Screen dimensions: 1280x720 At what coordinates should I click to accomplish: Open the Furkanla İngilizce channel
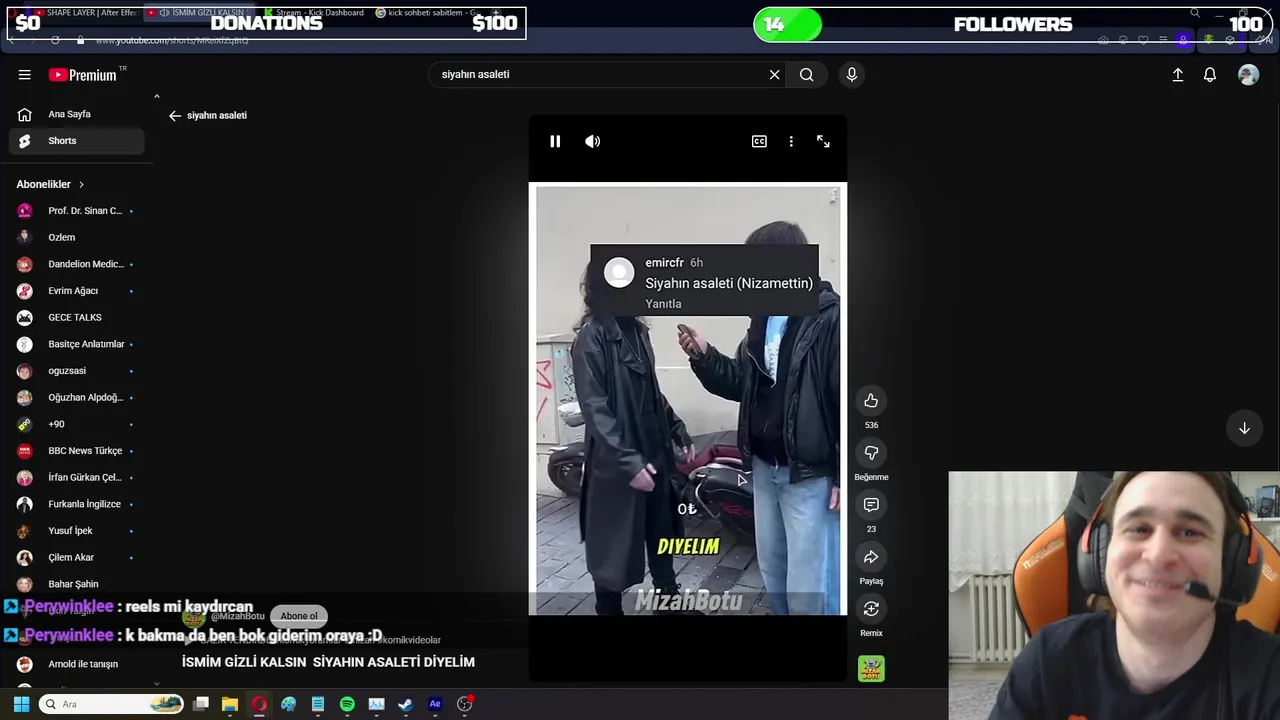pyautogui.click(x=76, y=504)
